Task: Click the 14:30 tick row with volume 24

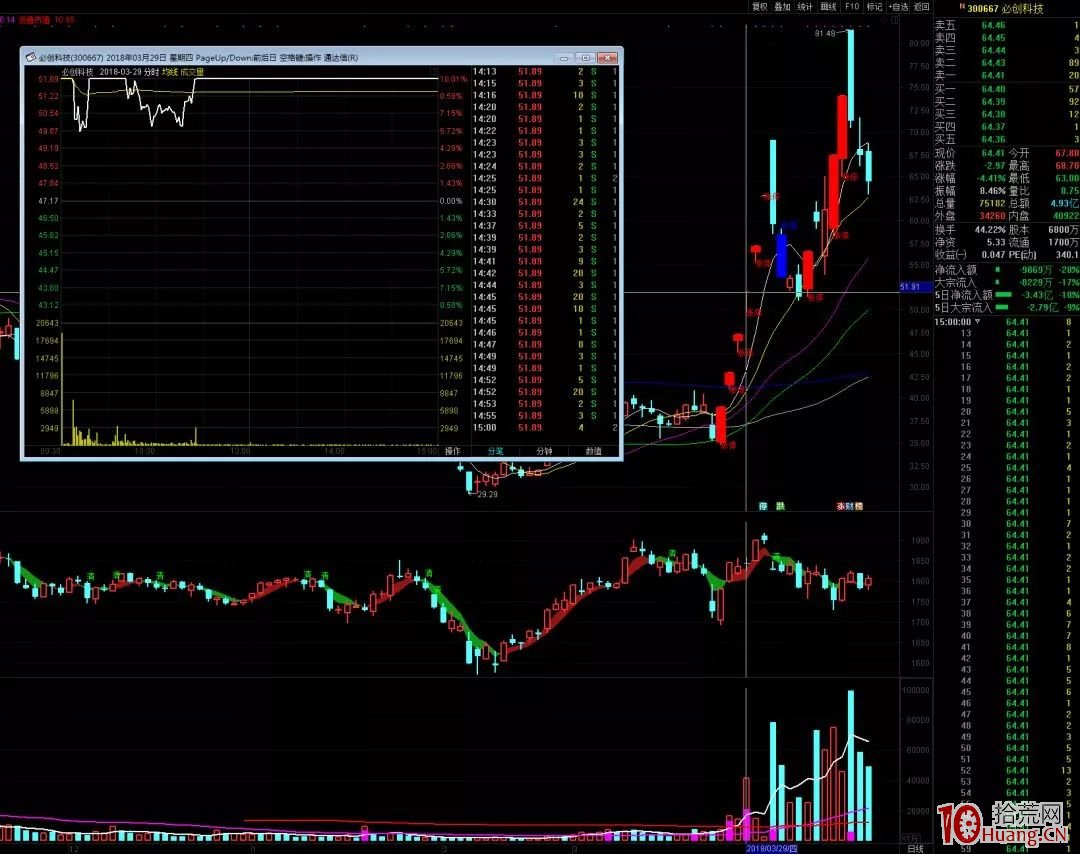Action: [x=545, y=202]
